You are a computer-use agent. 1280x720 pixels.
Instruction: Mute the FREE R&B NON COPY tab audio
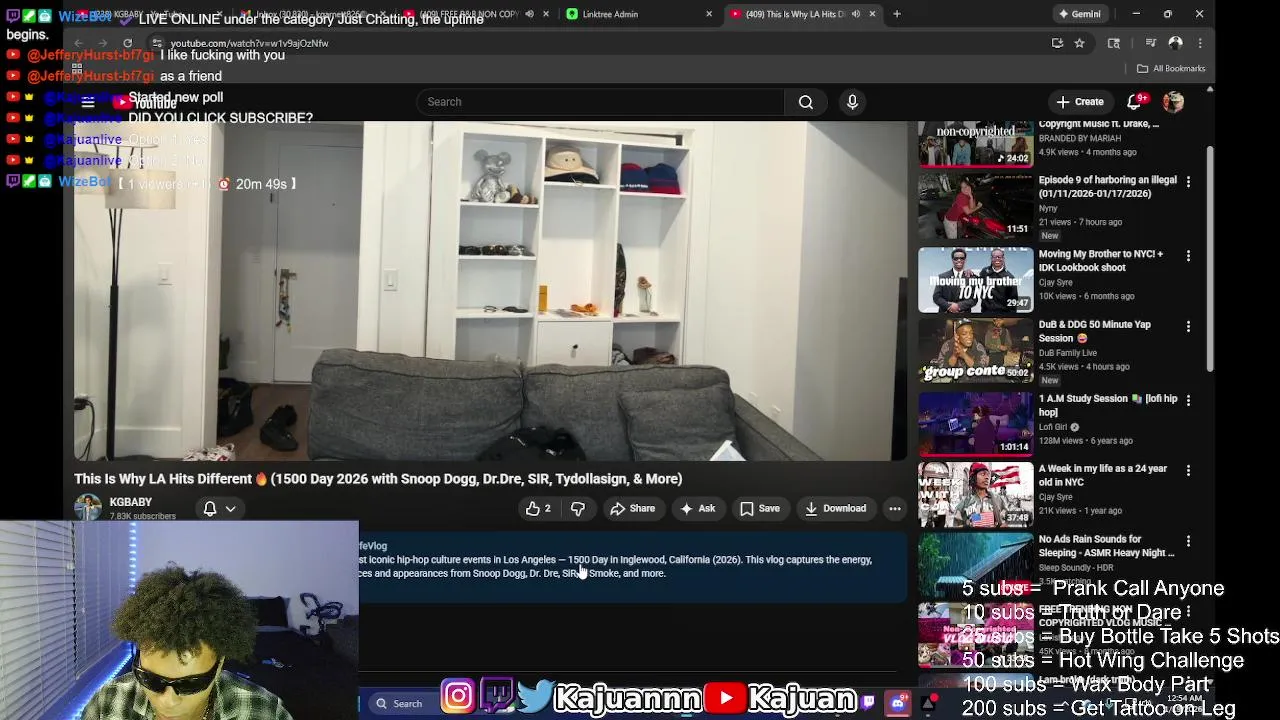(x=529, y=14)
